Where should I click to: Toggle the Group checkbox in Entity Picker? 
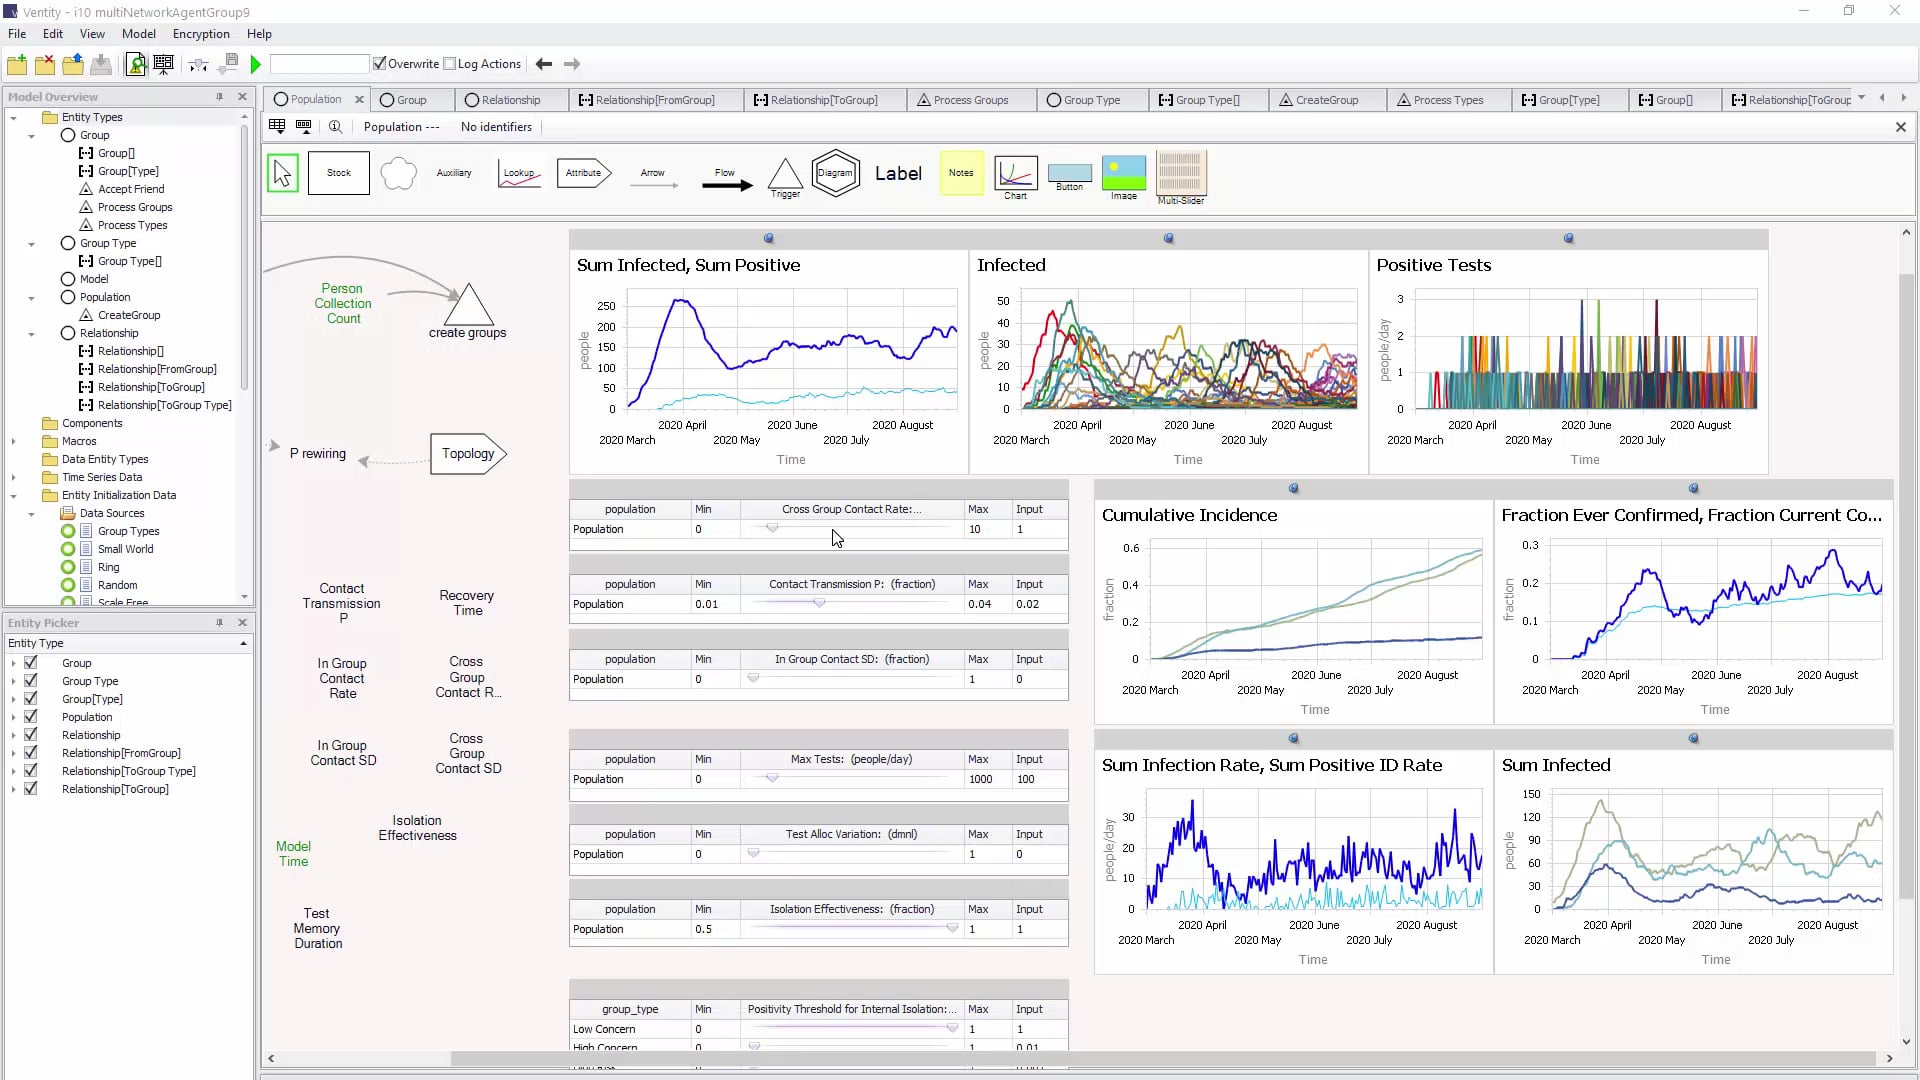(31, 663)
